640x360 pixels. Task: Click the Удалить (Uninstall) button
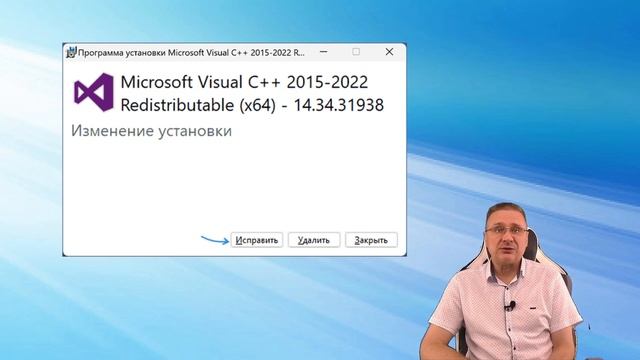[x=313, y=240]
